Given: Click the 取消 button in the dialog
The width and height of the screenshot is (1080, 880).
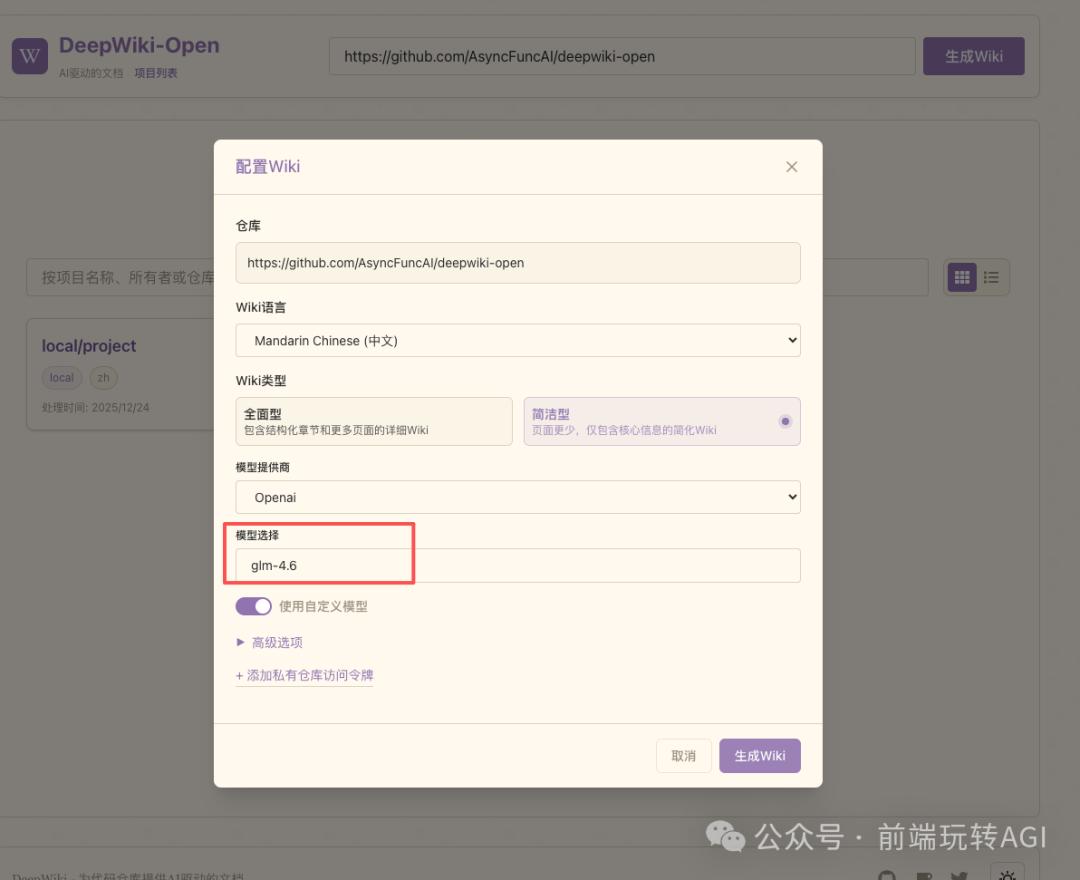Looking at the screenshot, I should [x=683, y=755].
